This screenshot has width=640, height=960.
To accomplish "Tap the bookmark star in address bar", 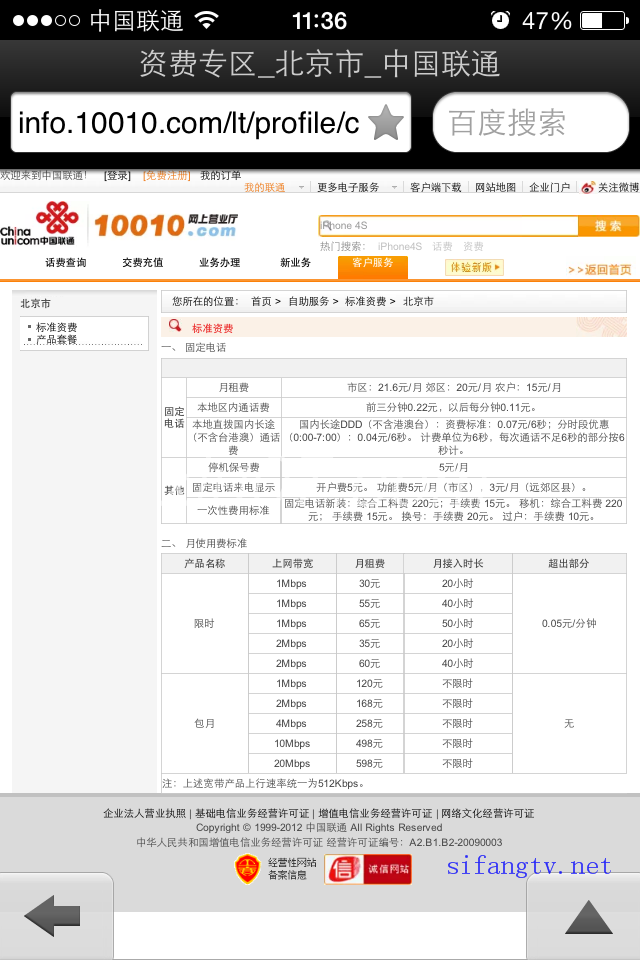I will point(386,122).
